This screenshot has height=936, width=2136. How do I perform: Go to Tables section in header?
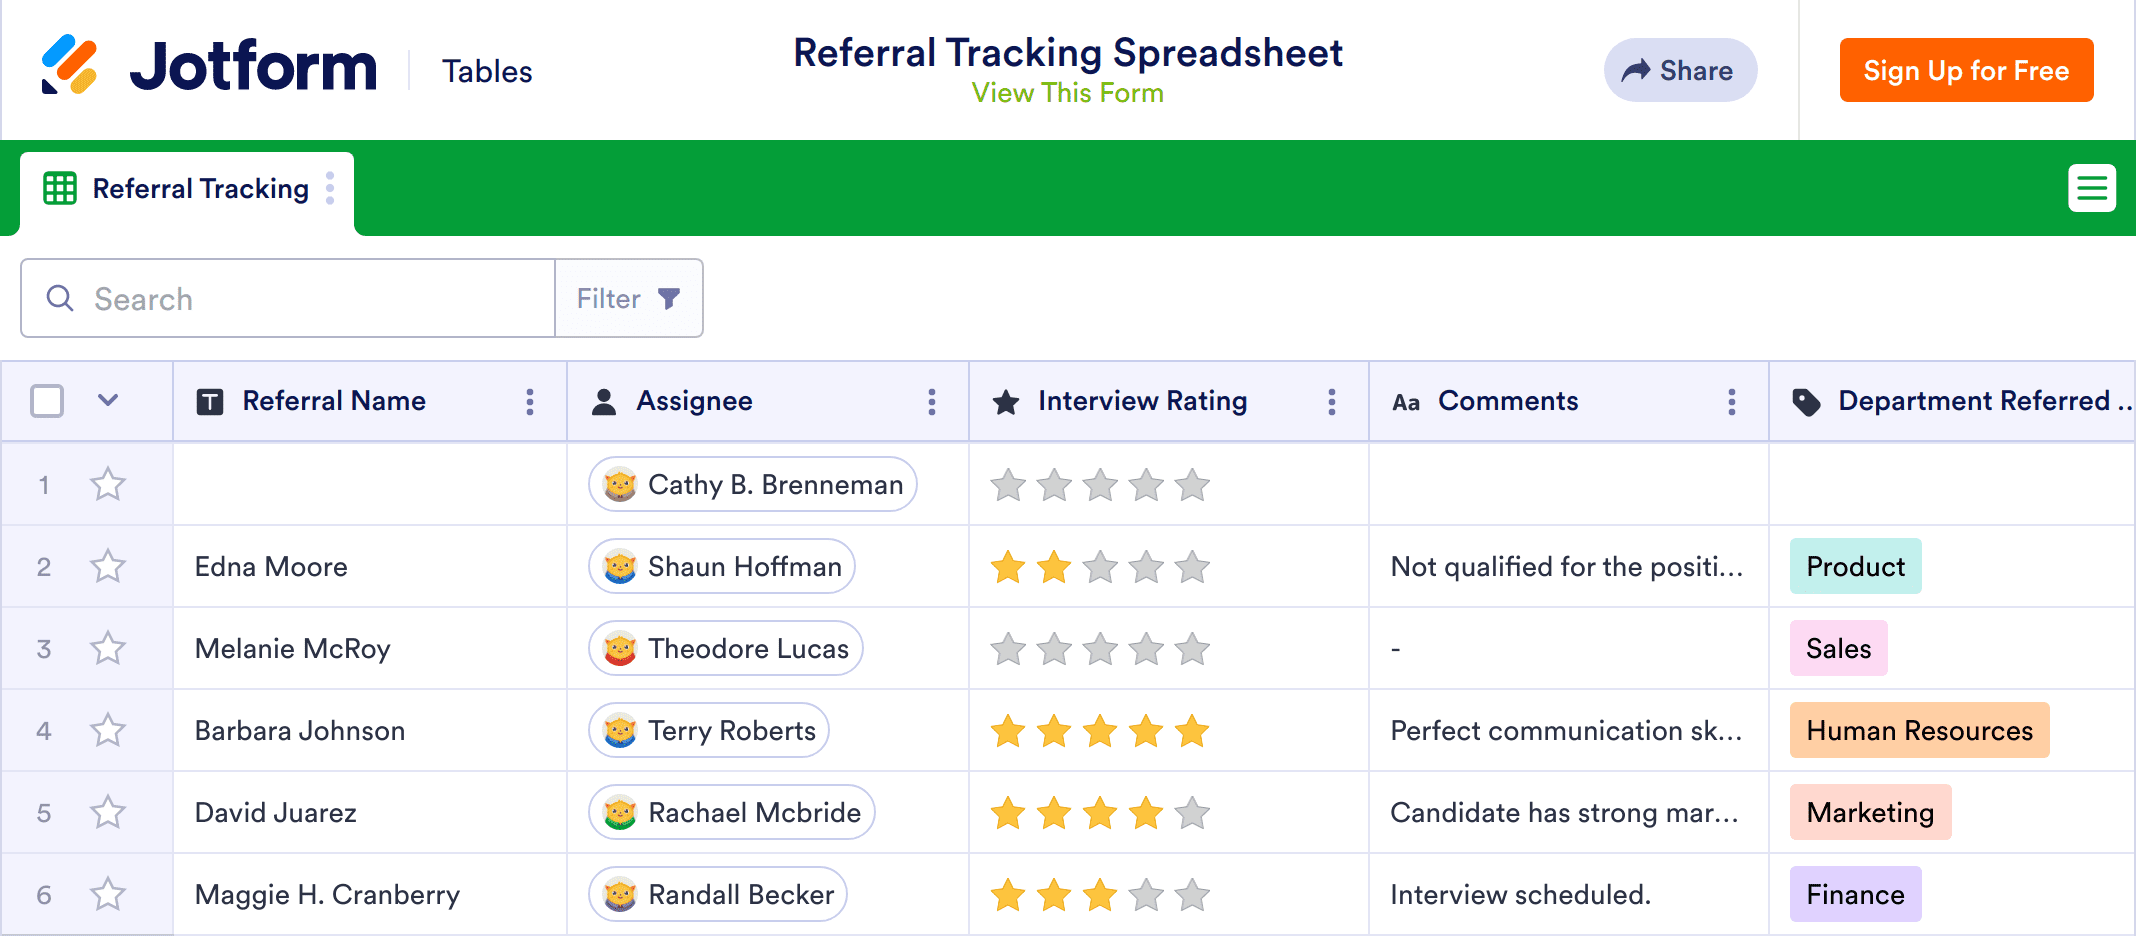click(487, 72)
